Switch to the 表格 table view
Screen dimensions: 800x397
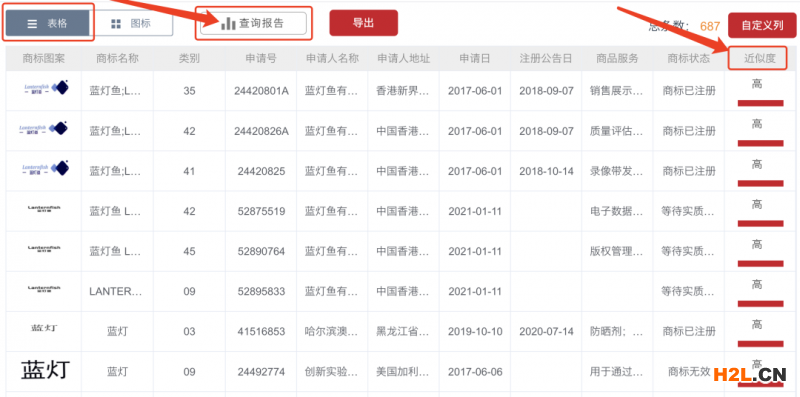click(47, 23)
